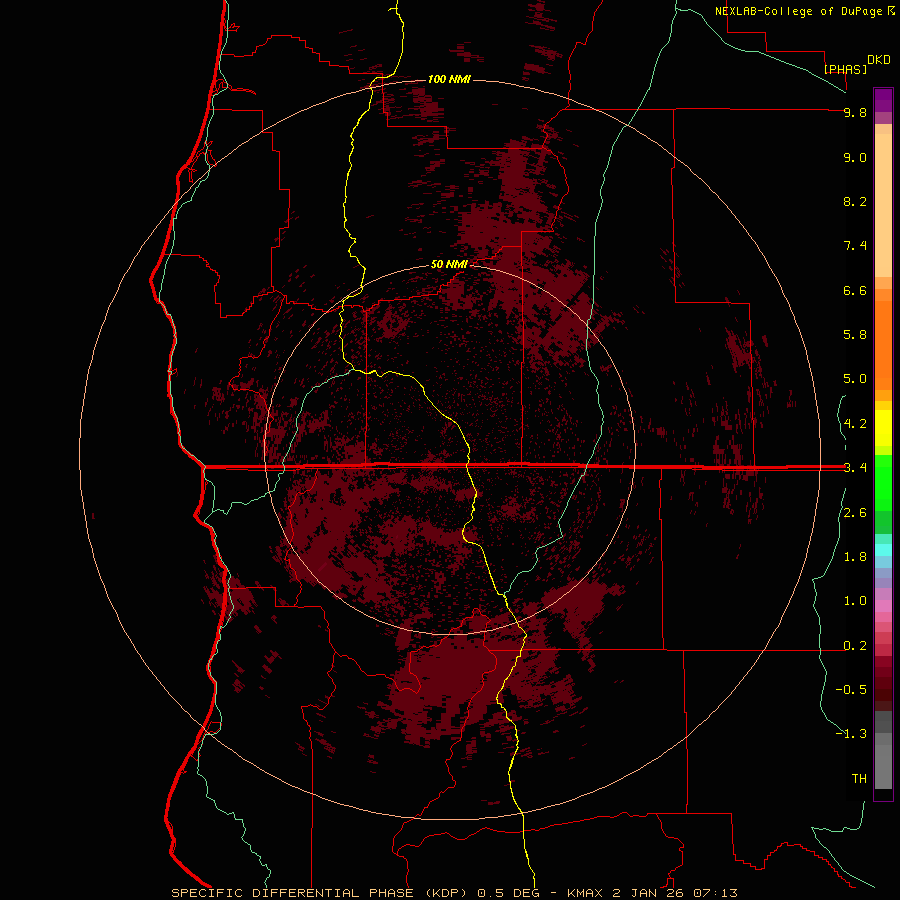Pick the yellow color bar segment

point(883,428)
